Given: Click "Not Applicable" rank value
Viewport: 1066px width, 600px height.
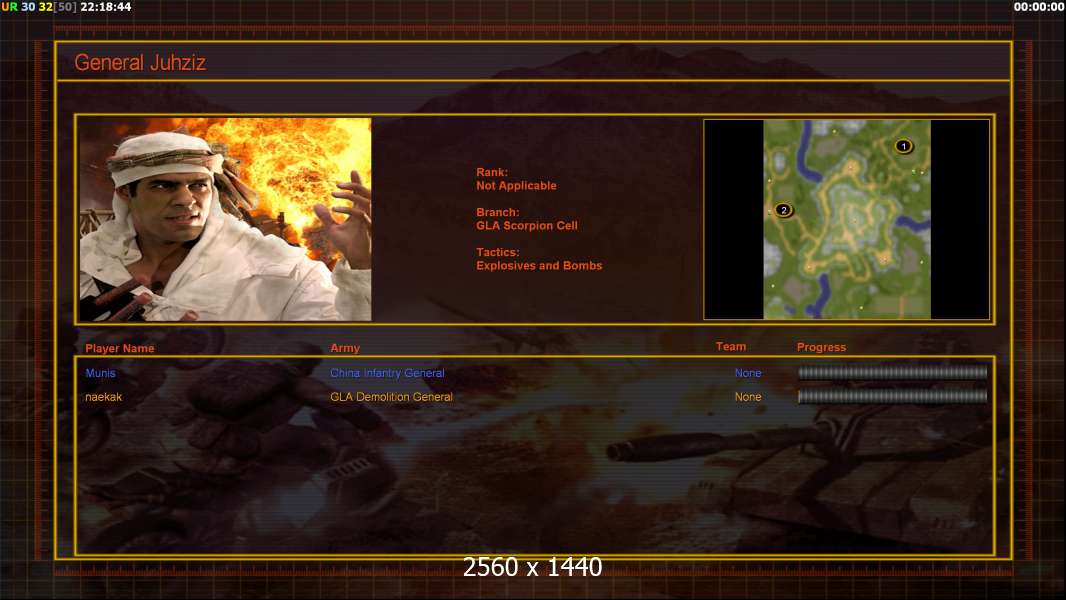Looking at the screenshot, I should click(x=516, y=186).
